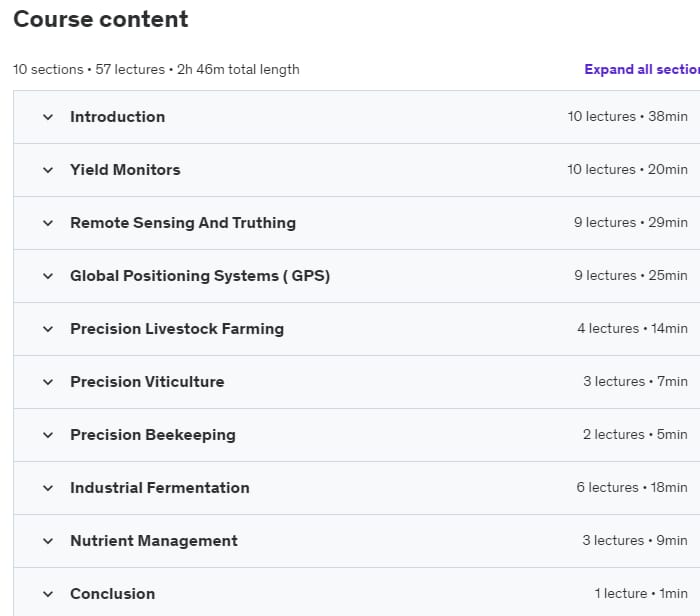Open the Yield Monitors section title
The height and width of the screenshot is (616, 700).
pyautogui.click(x=125, y=170)
